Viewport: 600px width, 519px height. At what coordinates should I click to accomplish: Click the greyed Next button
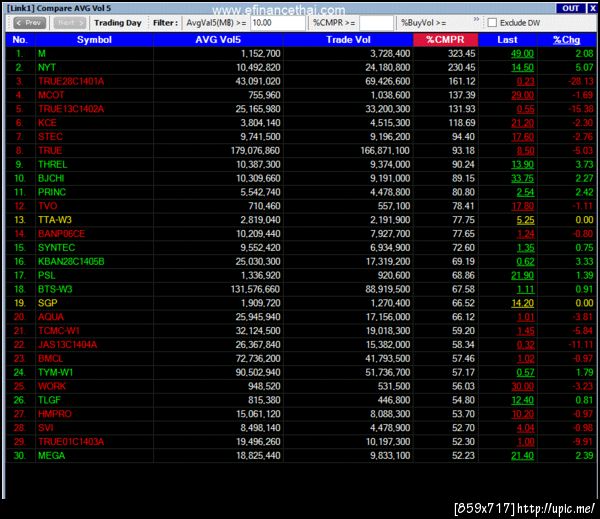[x=70, y=23]
